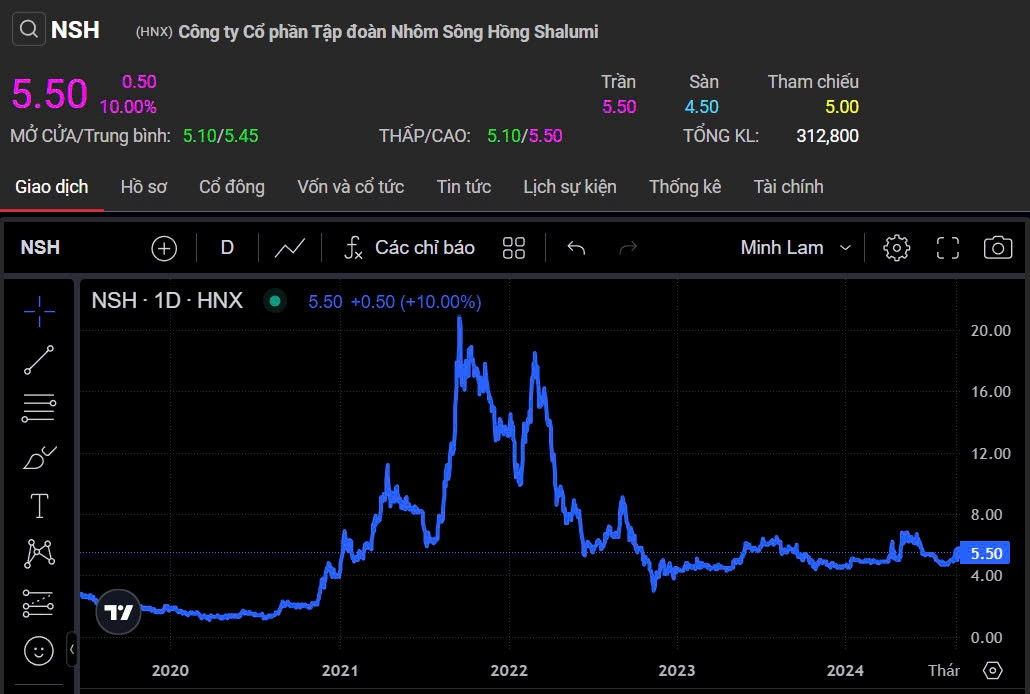Open the Cổ đông tab
Screen dimensions: 1030x694
232,187
